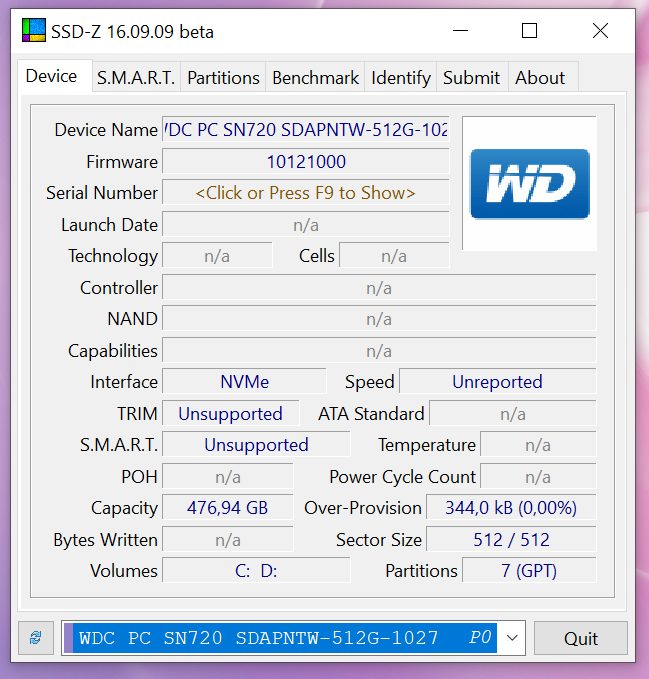Maximize the SSD-Z window

tap(529, 31)
